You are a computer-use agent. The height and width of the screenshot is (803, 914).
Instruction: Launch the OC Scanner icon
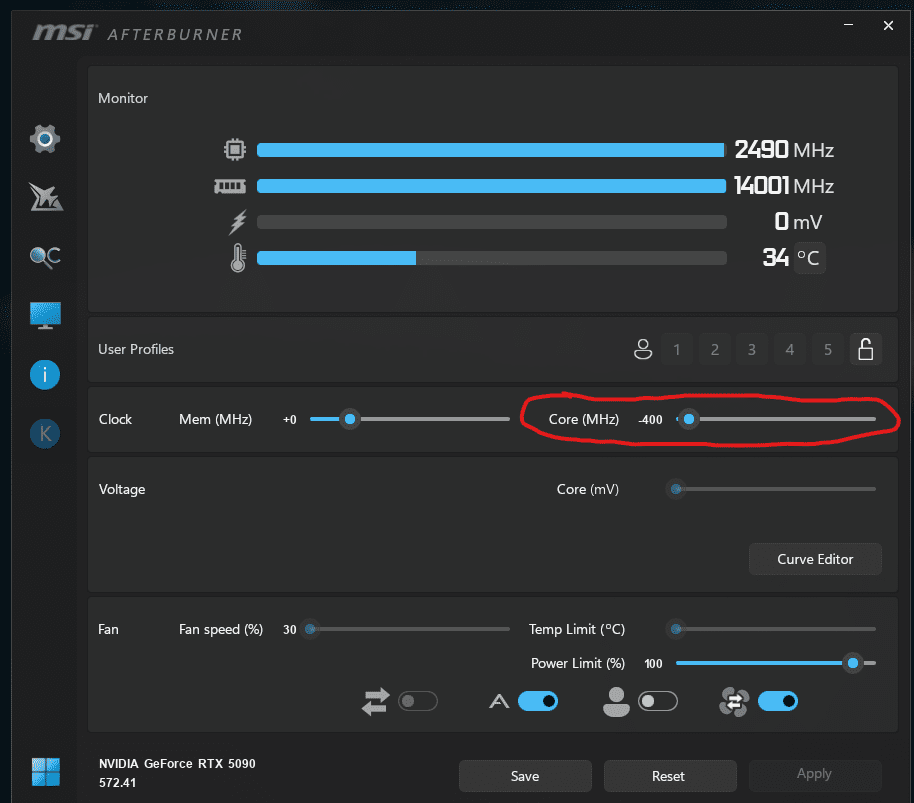(x=45, y=256)
